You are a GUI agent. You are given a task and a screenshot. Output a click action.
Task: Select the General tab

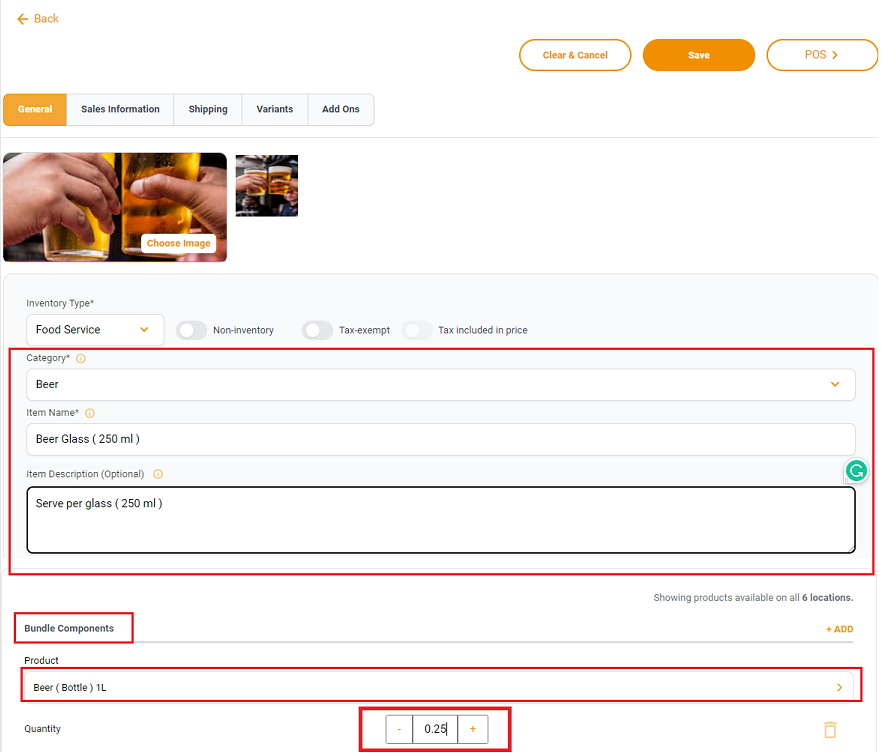[35, 110]
